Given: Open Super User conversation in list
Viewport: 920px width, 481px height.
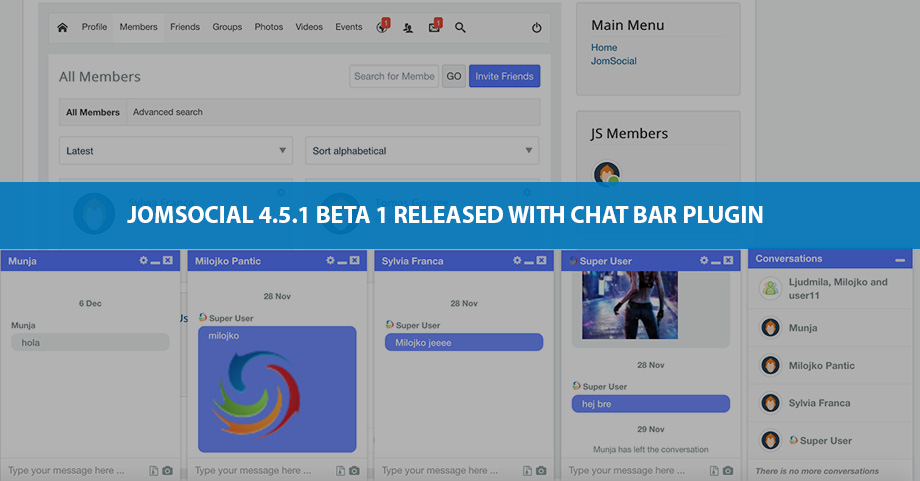Looking at the screenshot, I should tap(830, 441).
